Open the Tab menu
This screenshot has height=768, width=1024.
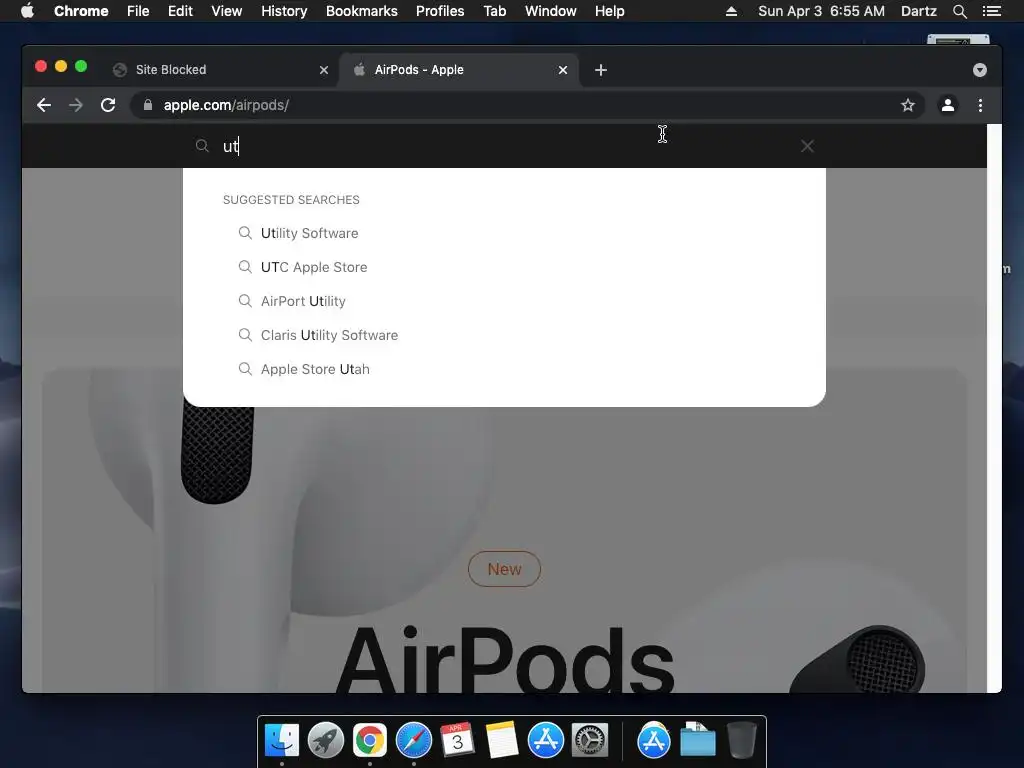pyautogui.click(x=495, y=11)
